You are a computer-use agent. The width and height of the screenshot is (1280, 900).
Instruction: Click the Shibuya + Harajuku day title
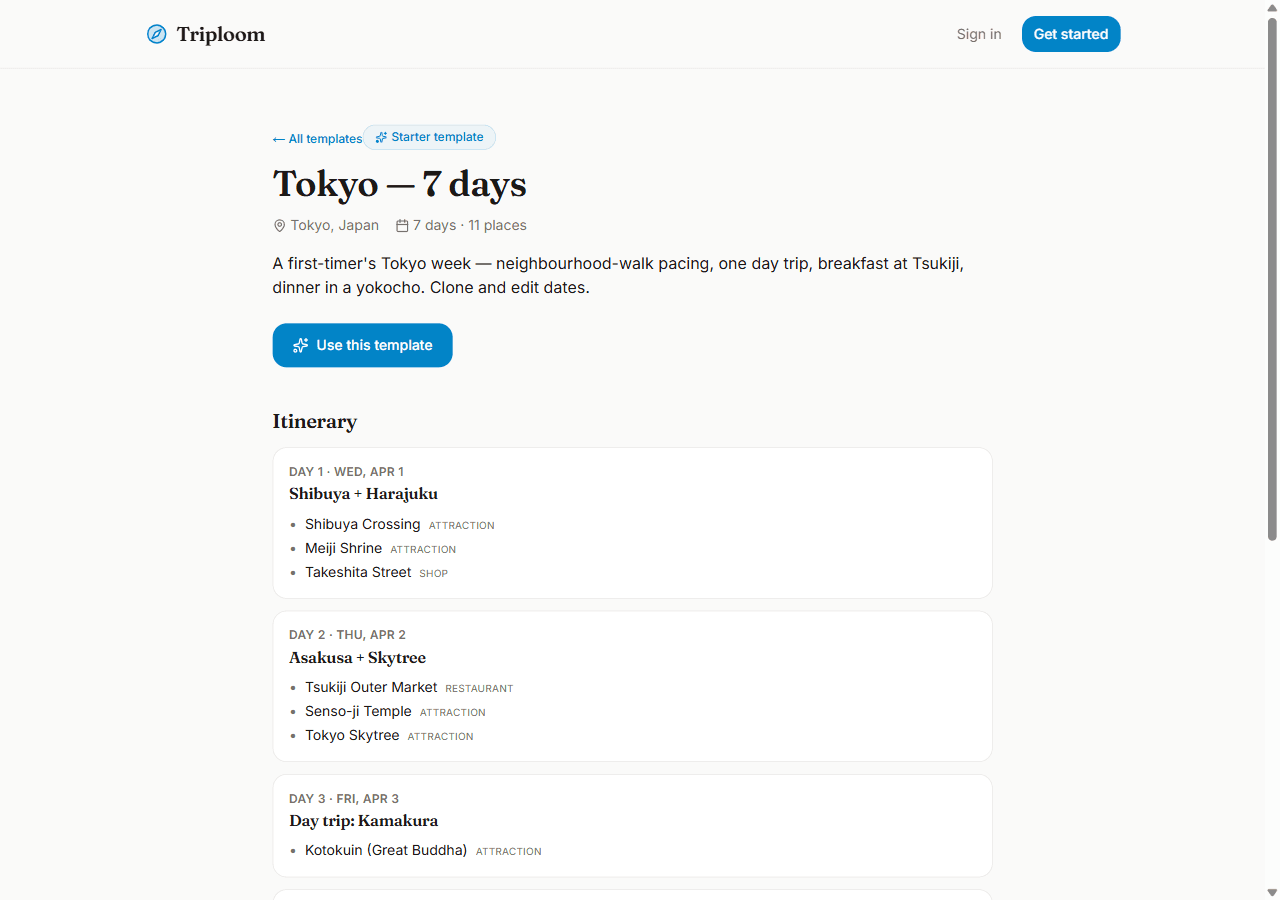(x=364, y=494)
